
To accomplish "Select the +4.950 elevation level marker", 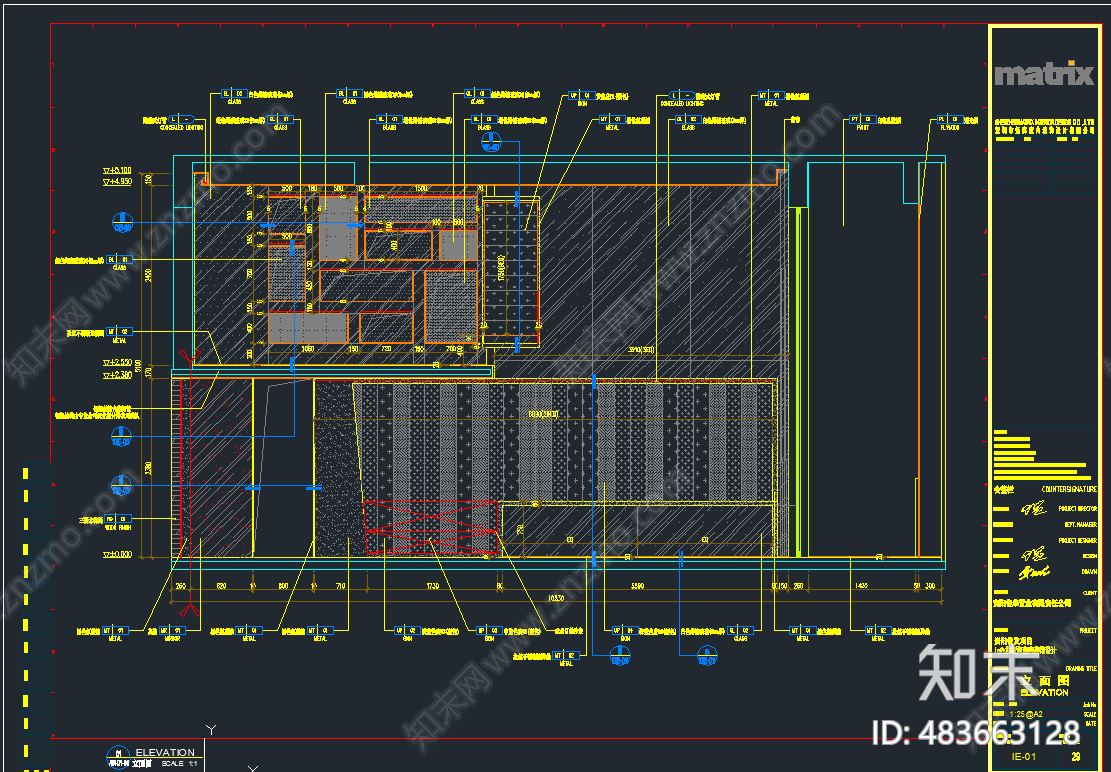I will pyautogui.click(x=118, y=182).
